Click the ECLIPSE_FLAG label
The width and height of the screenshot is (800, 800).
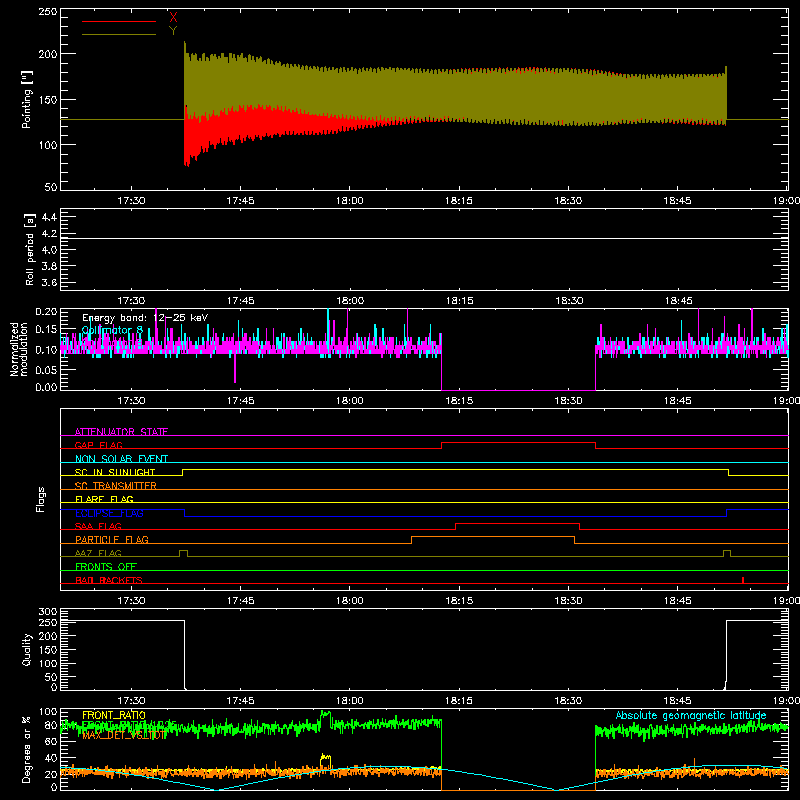(109, 513)
